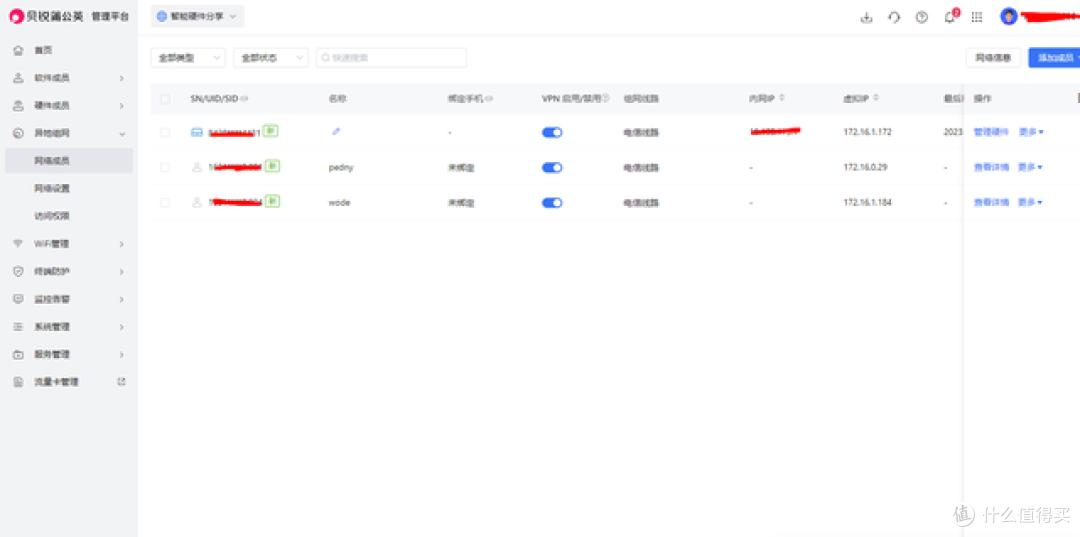Open 更多 dropdown in first hardware row

point(1031,131)
